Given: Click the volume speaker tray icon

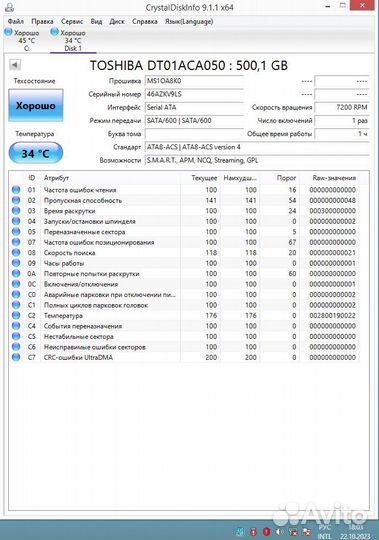Looking at the screenshot, I should (280, 532).
